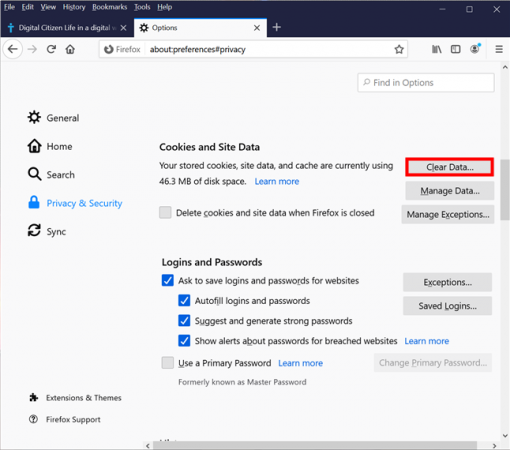Open the Firefox Account avatar
The image size is (510, 450).
coord(475,49)
